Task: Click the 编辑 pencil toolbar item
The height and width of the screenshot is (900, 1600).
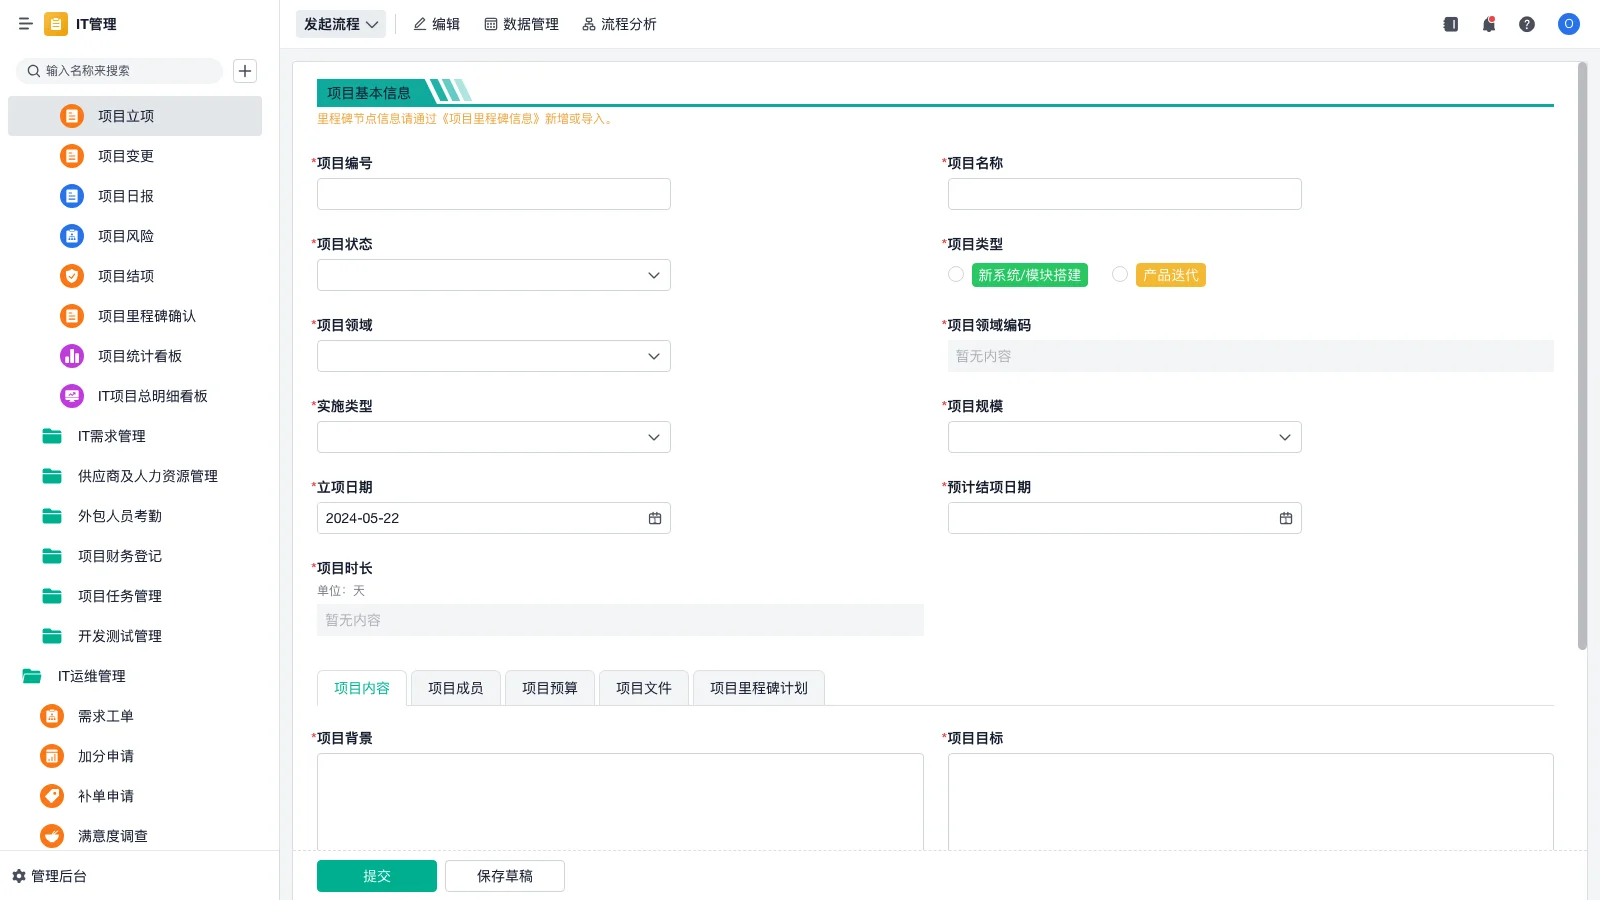Action: pos(437,24)
